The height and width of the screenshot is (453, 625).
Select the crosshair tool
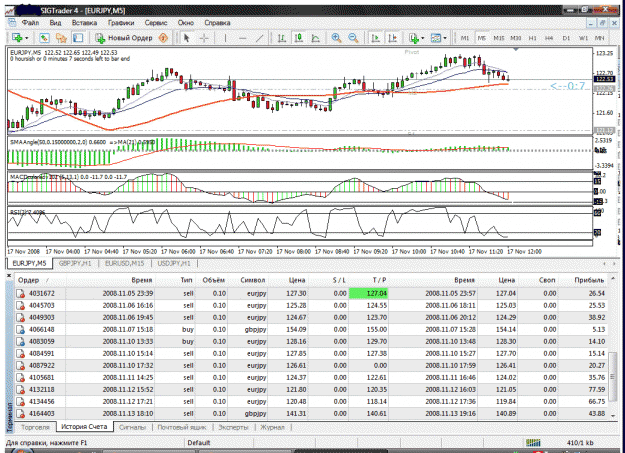click(204, 38)
